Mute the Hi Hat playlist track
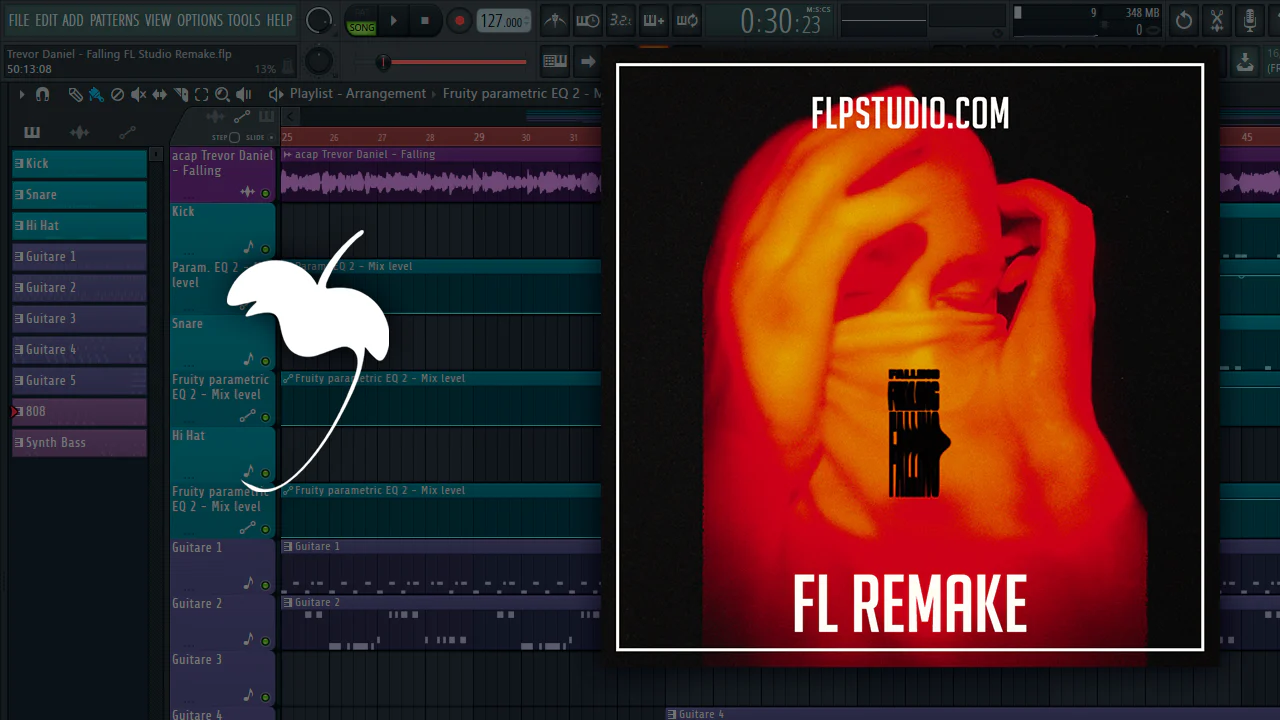 [x=265, y=473]
